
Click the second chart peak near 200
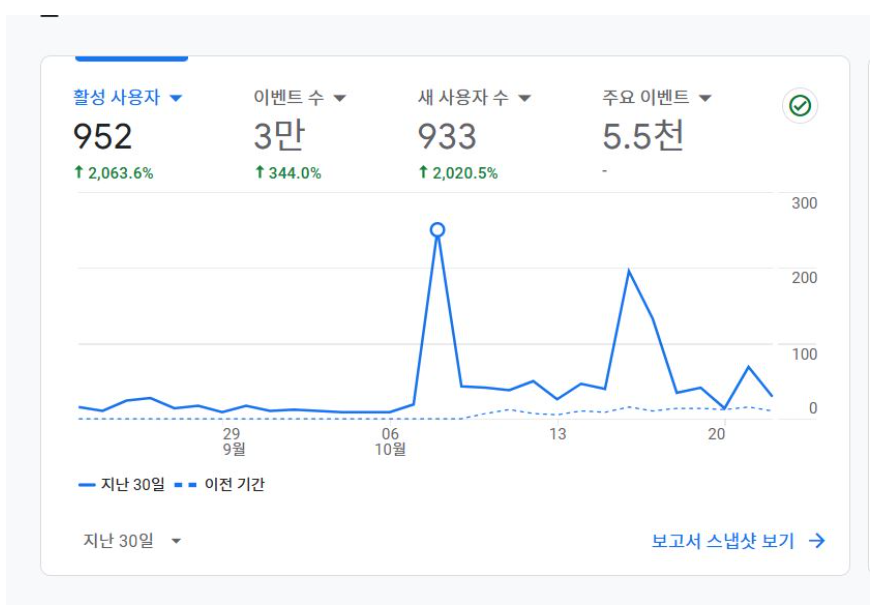(628, 271)
